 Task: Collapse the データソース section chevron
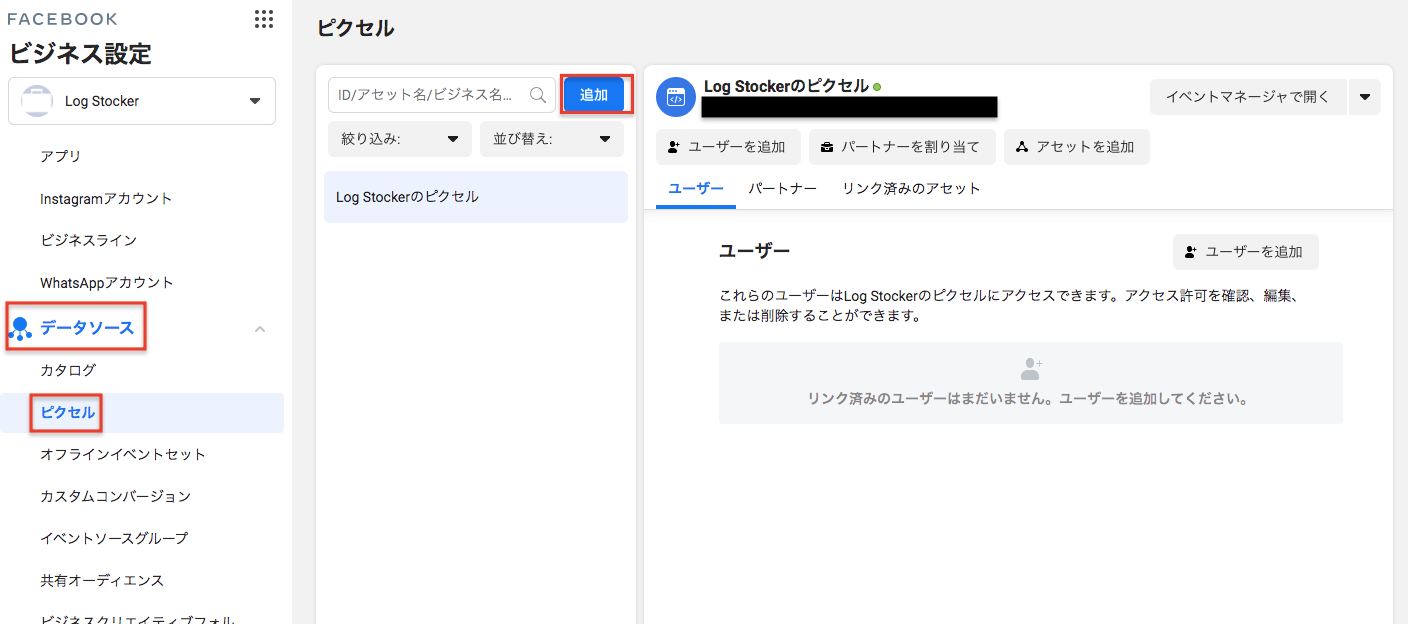coord(260,328)
